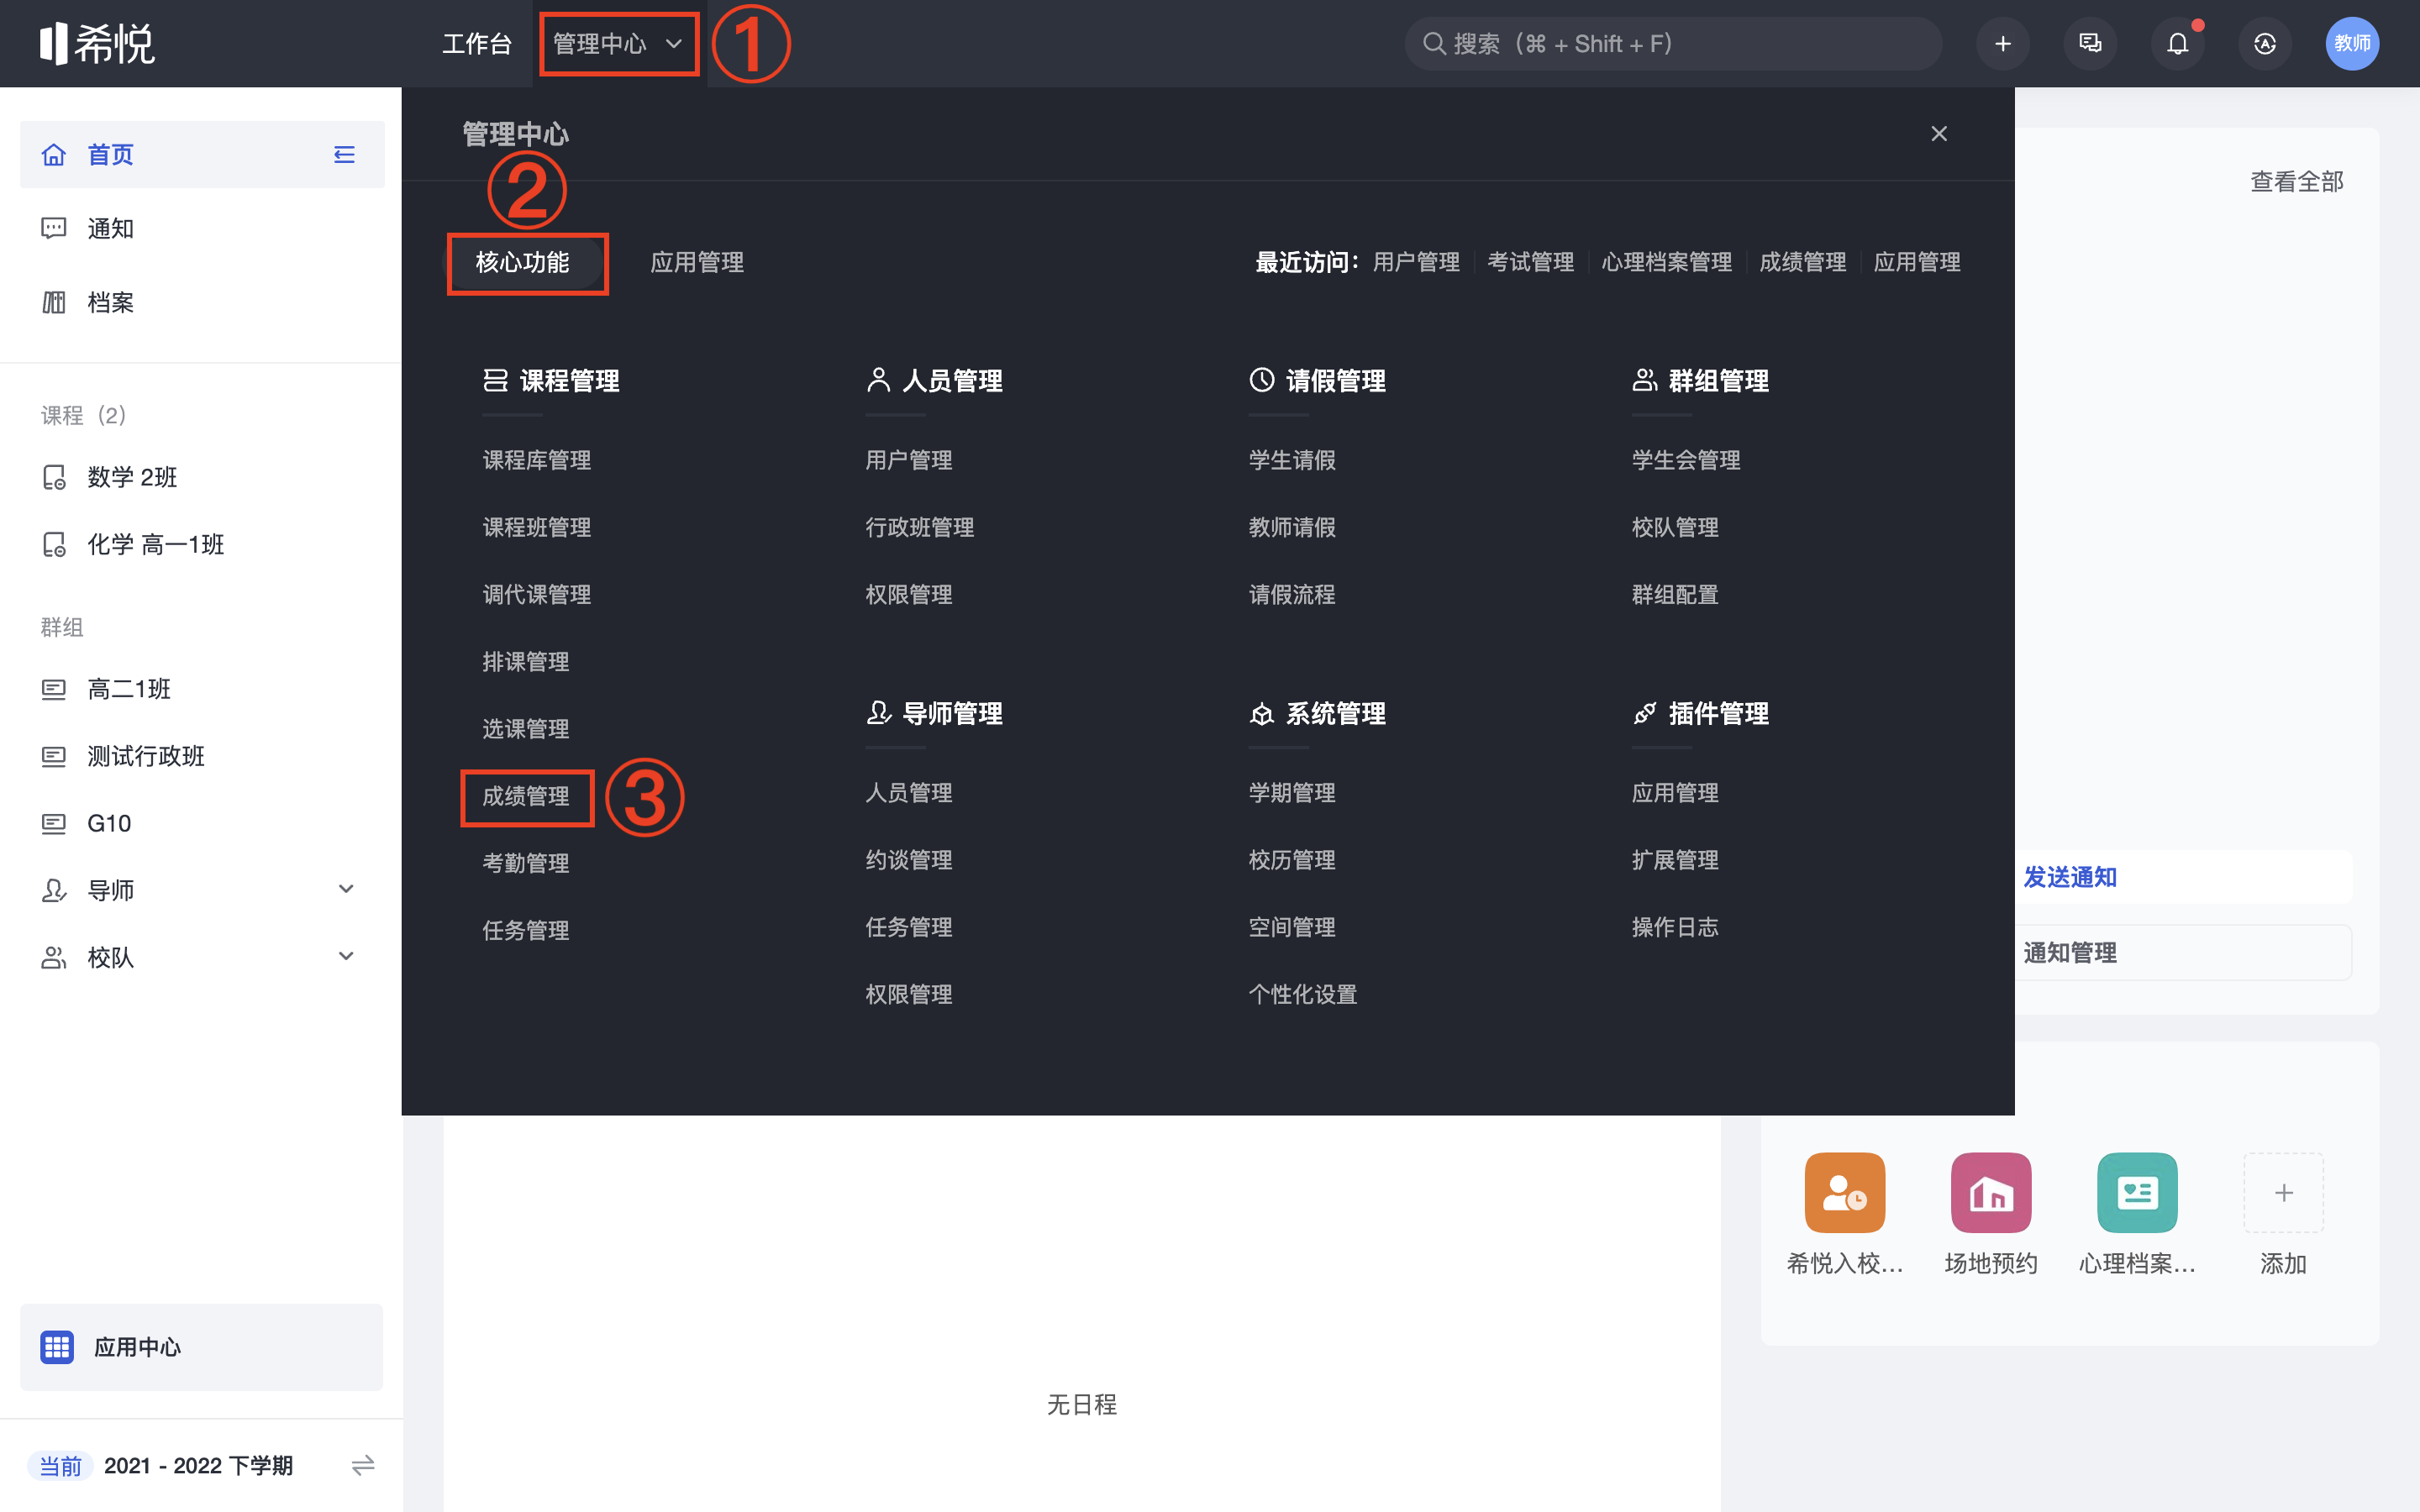Open recent link 心理档案管理
Viewport: 2420px width, 1512px height.
coord(1667,262)
